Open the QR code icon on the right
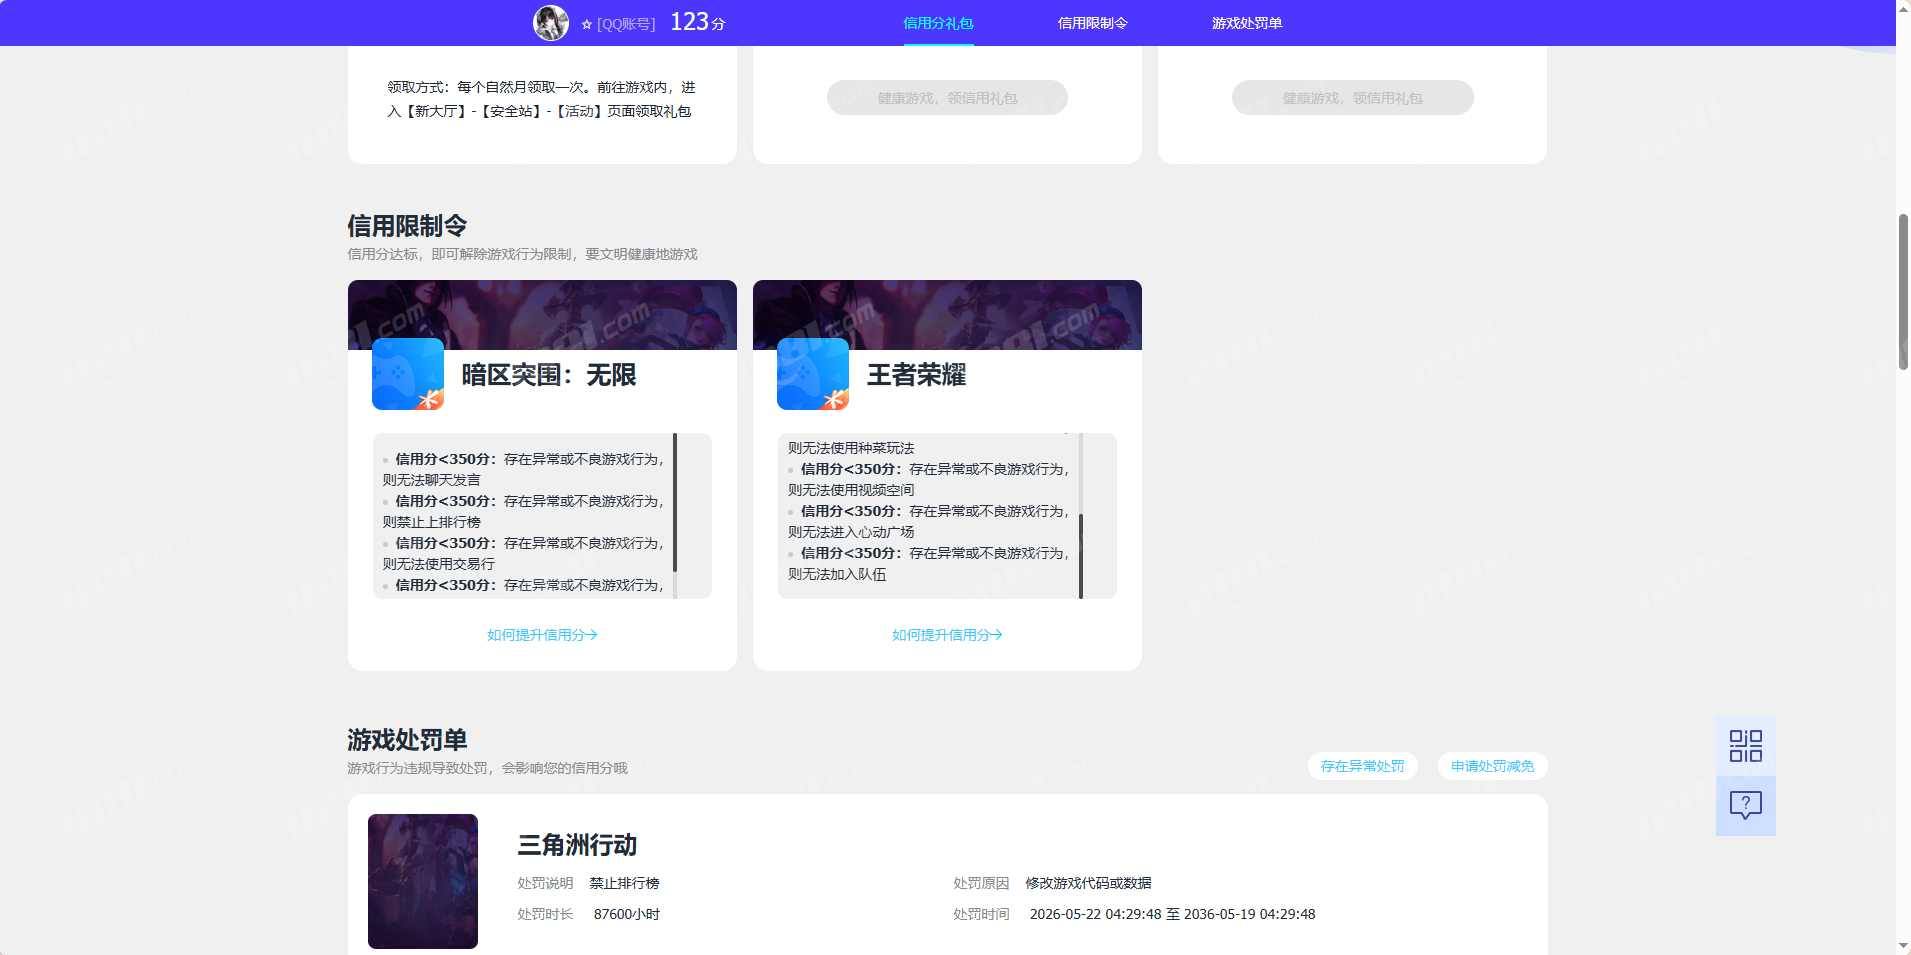Image resolution: width=1911 pixels, height=955 pixels. pos(1745,746)
